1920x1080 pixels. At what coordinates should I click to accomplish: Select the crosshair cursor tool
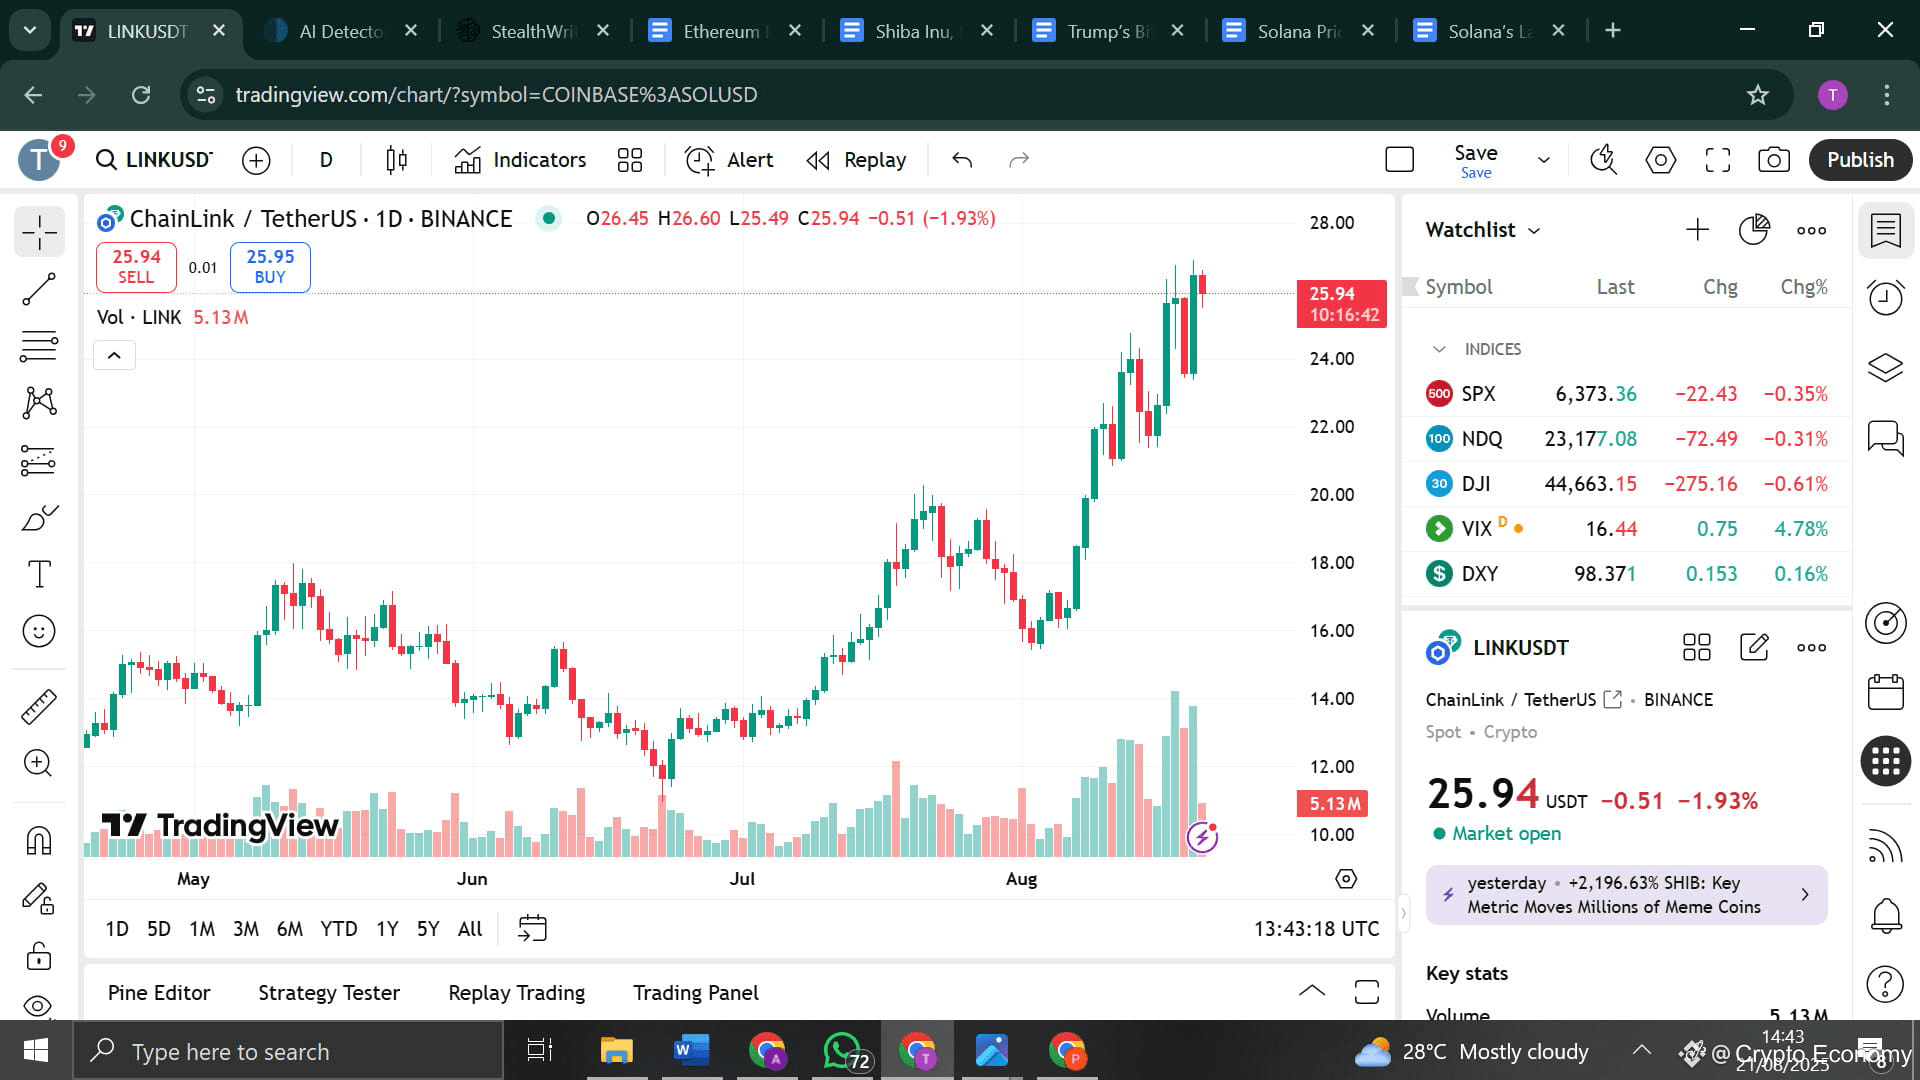click(39, 232)
